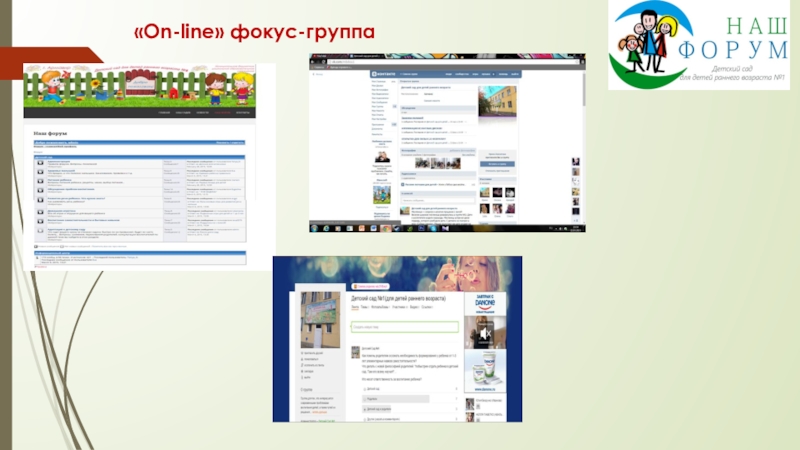Click the slide title «On-line» фокус-группа
800x450 pixels.
coord(254,32)
